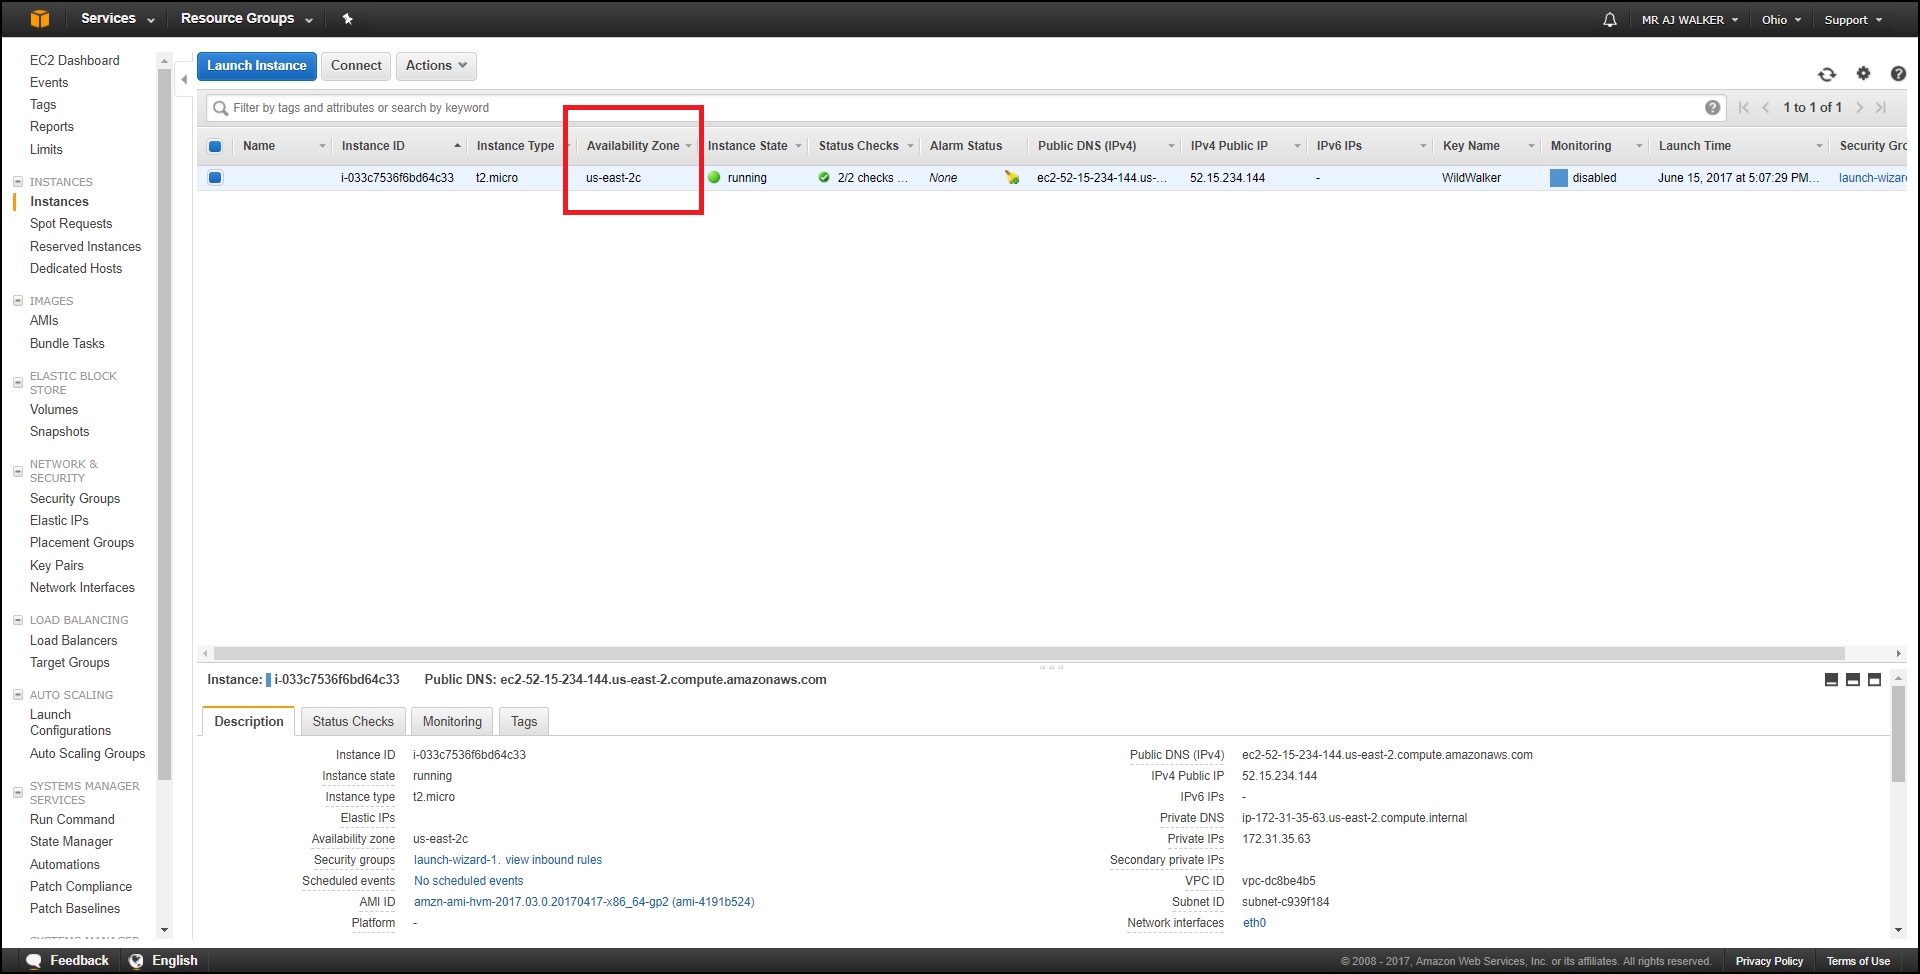The width and height of the screenshot is (1920, 974).
Task: Collapse the left navigation pane arrow
Action: tap(184, 79)
